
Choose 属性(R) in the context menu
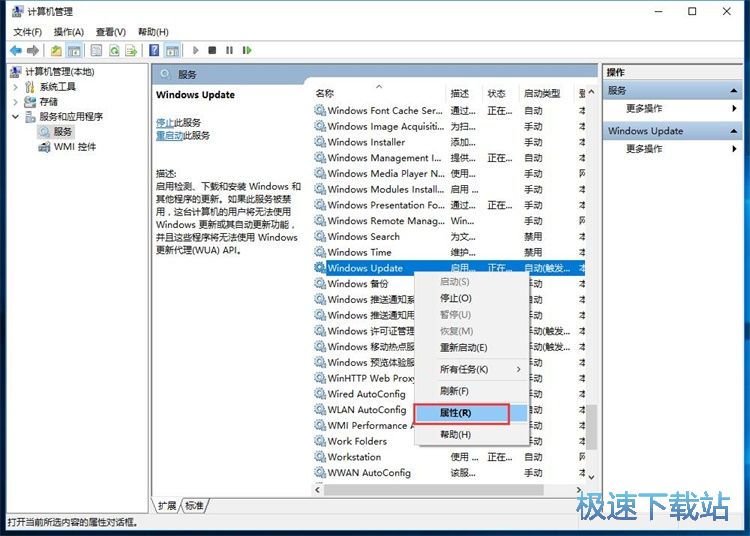[x=471, y=413]
